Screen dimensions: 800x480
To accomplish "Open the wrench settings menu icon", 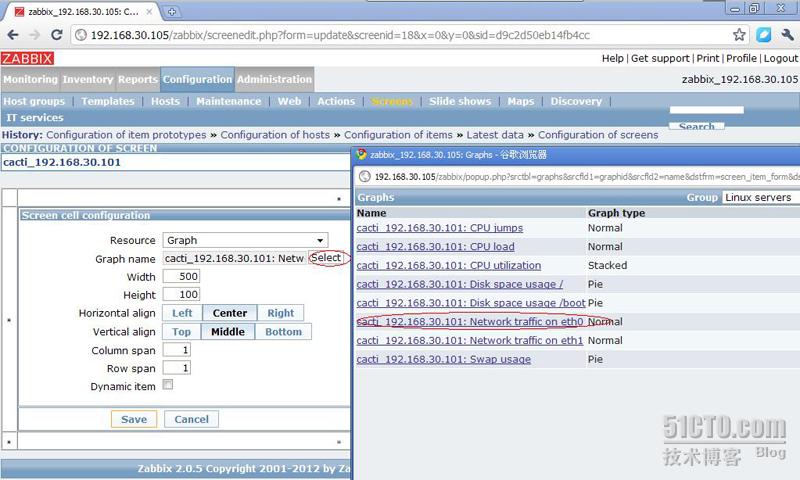I will 787,35.
